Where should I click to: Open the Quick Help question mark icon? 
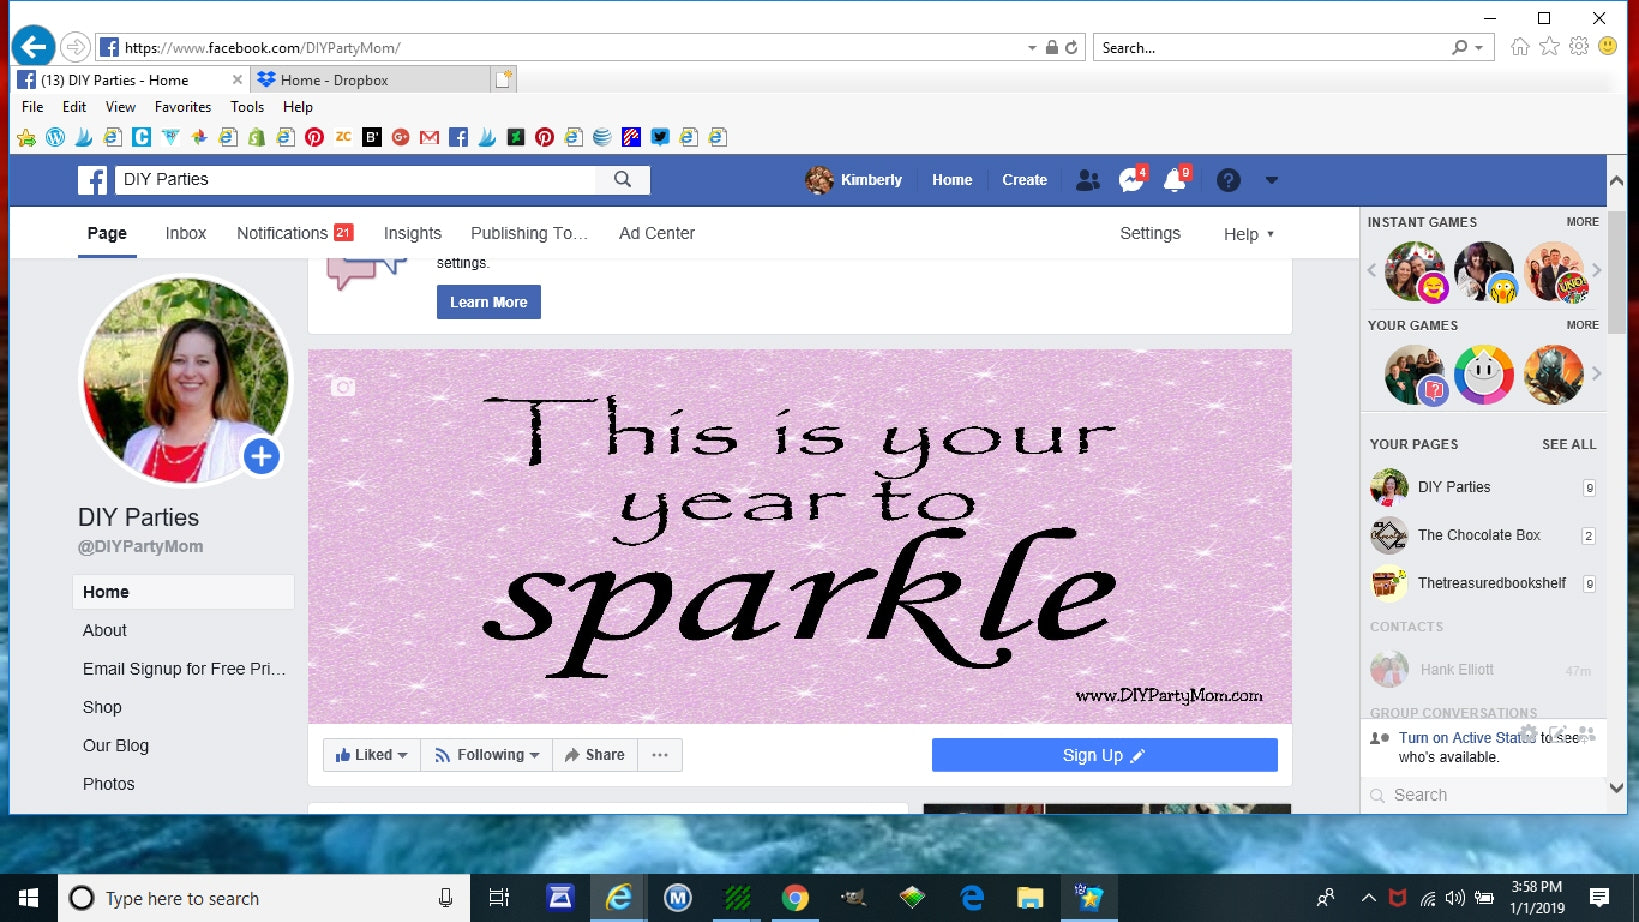1228,180
